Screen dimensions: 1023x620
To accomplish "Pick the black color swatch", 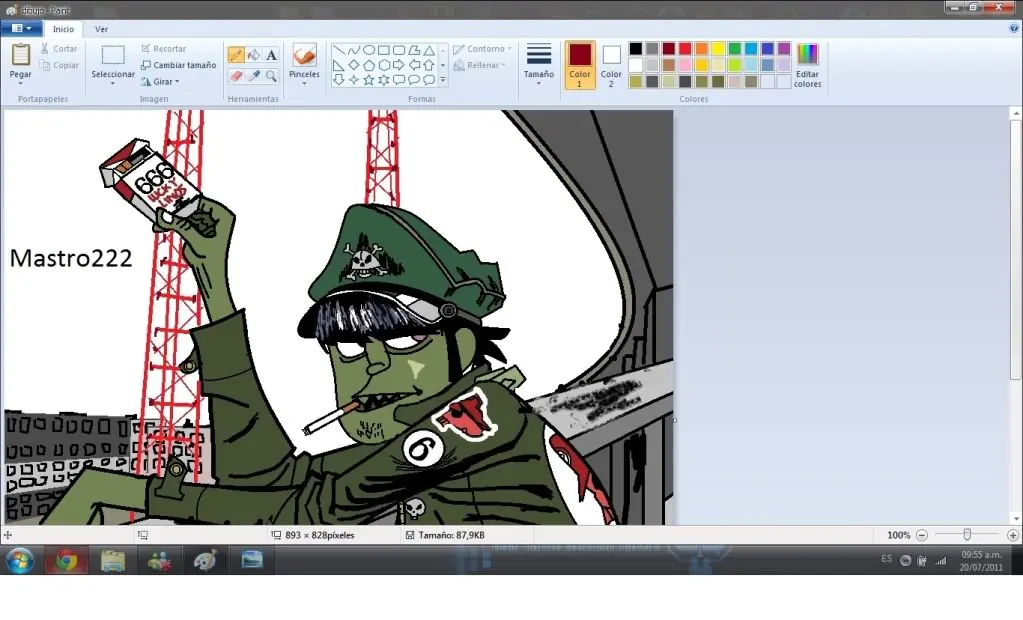I will coord(635,48).
